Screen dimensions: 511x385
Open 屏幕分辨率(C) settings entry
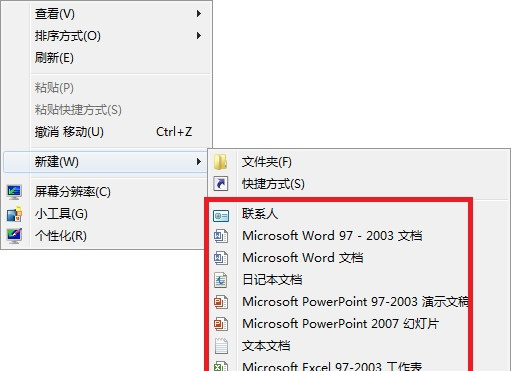pyautogui.click(x=105, y=192)
